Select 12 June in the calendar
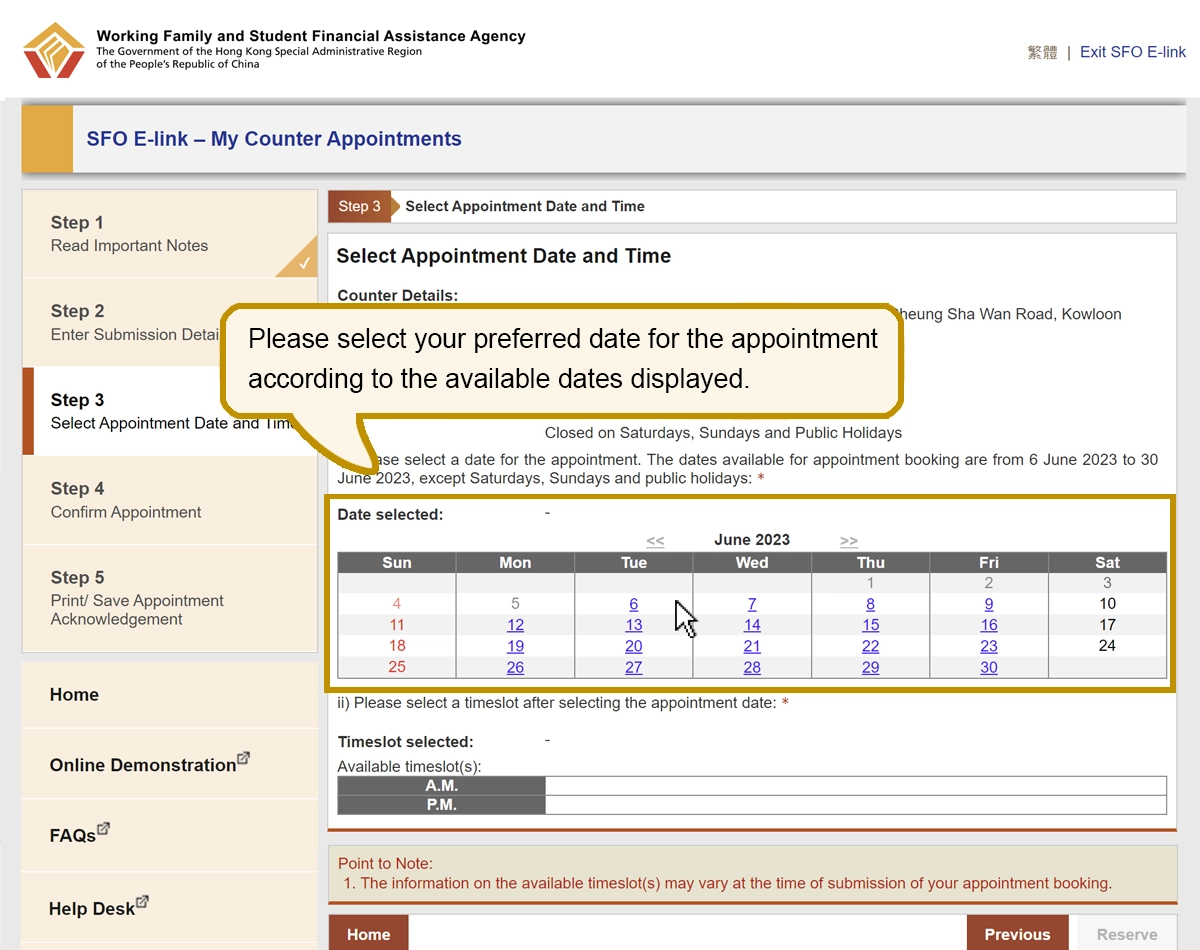 (x=515, y=625)
